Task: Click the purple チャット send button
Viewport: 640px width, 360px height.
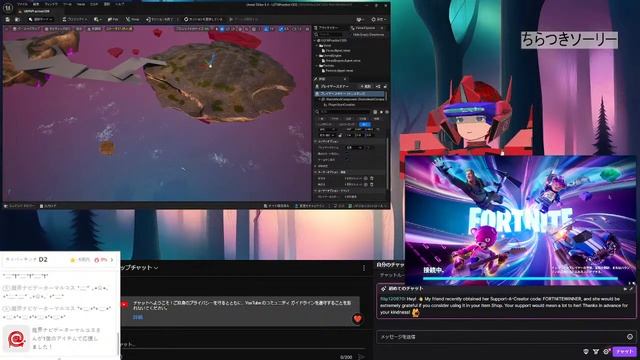Action: pyautogui.click(x=624, y=351)
